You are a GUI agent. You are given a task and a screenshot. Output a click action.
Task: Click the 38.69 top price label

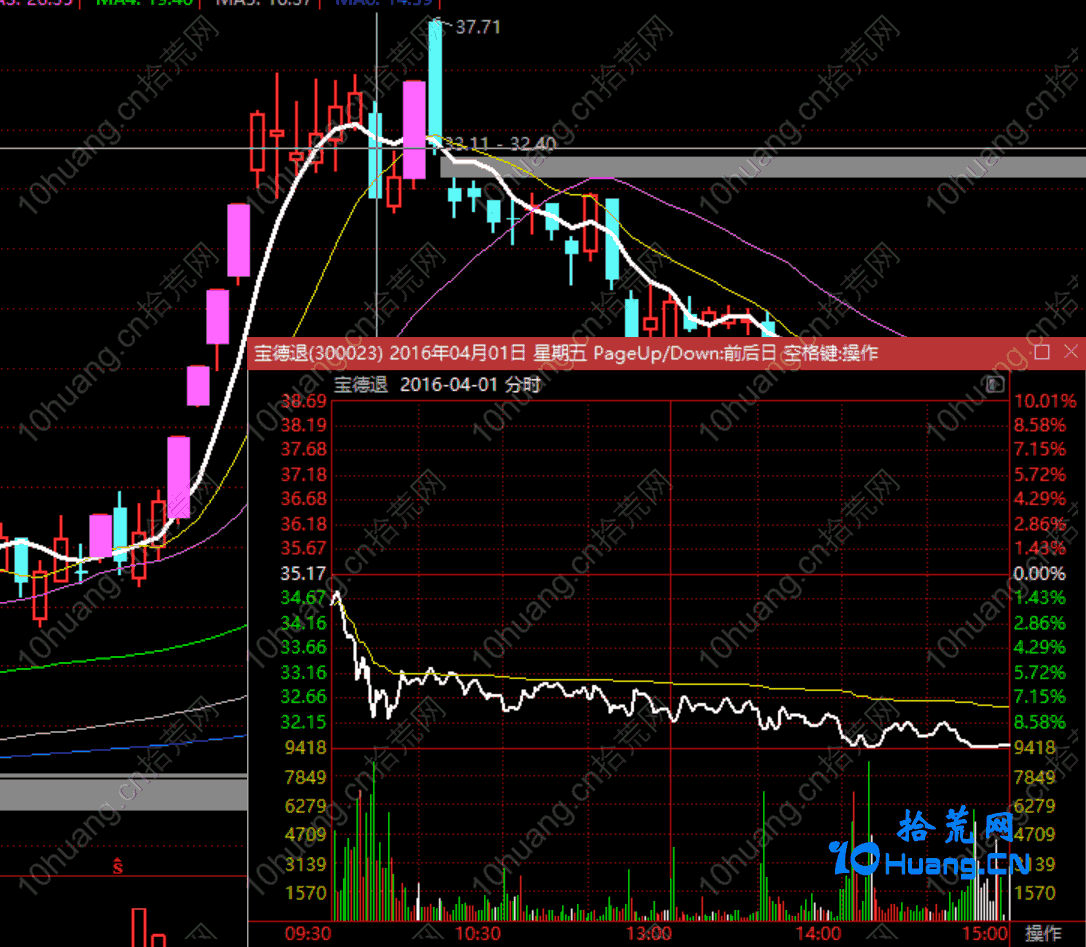click(x=303, y=401)
